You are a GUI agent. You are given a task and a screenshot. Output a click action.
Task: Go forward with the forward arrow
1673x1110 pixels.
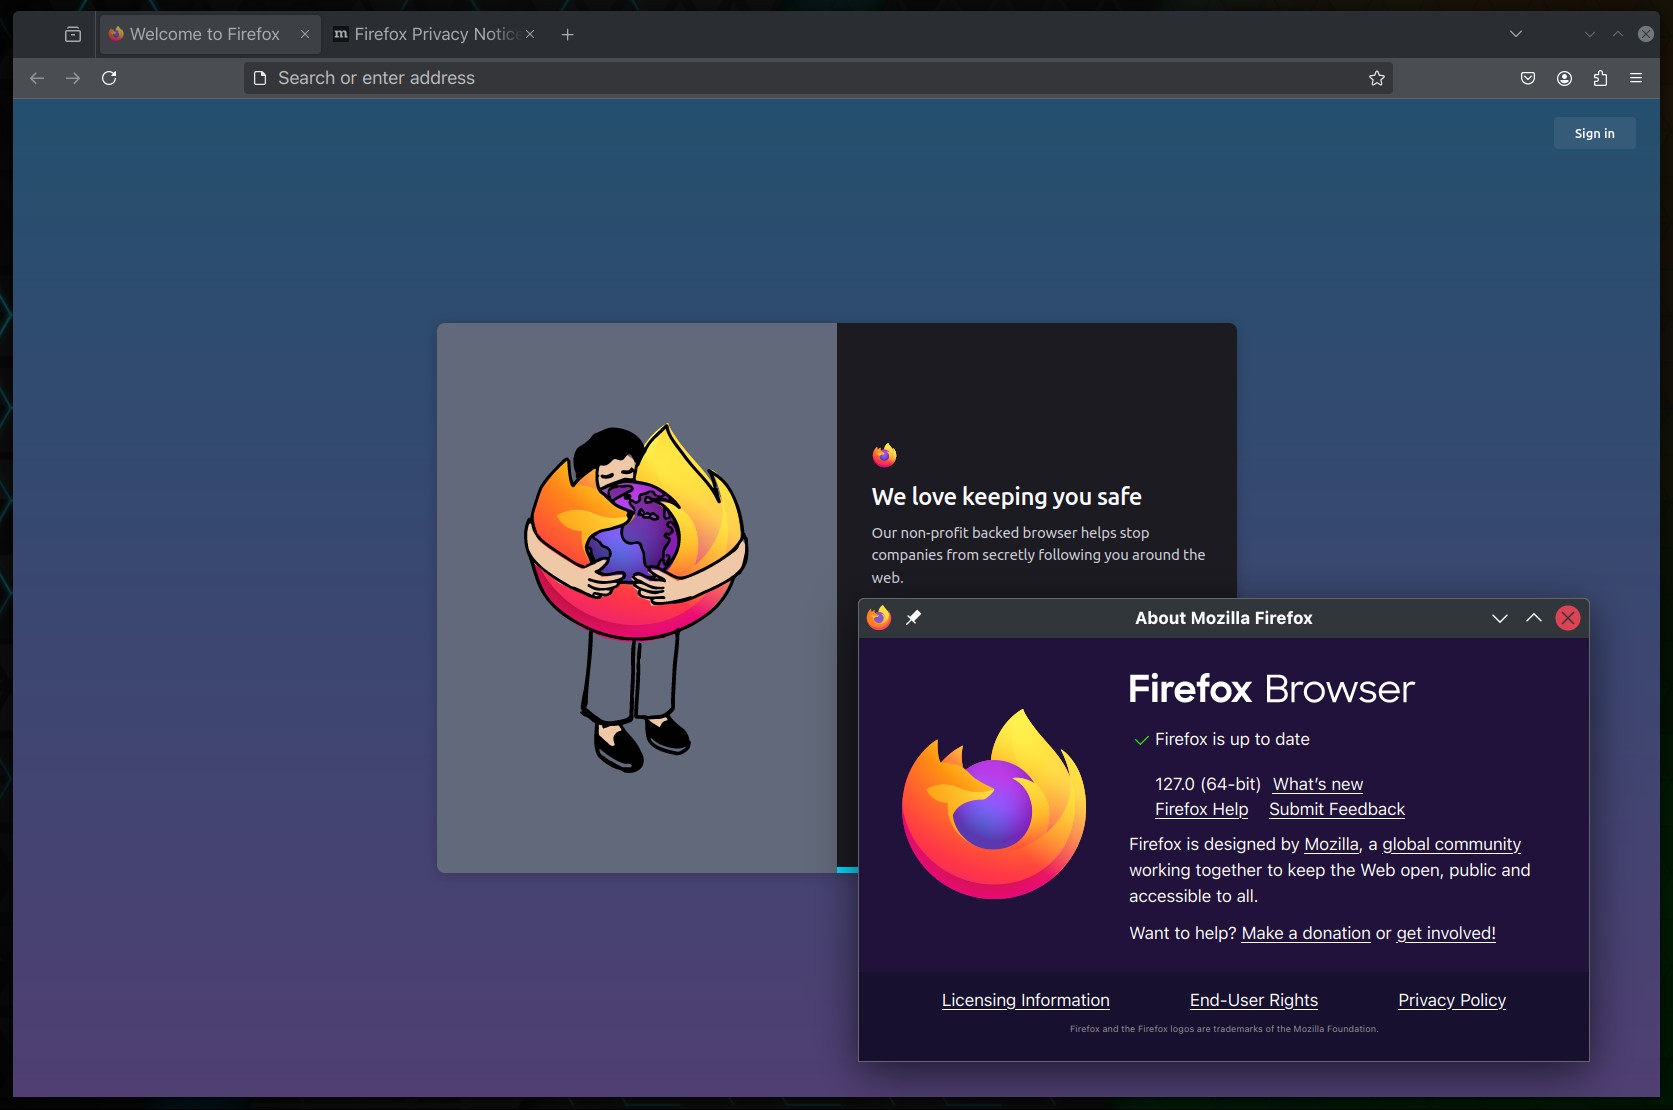73,78
